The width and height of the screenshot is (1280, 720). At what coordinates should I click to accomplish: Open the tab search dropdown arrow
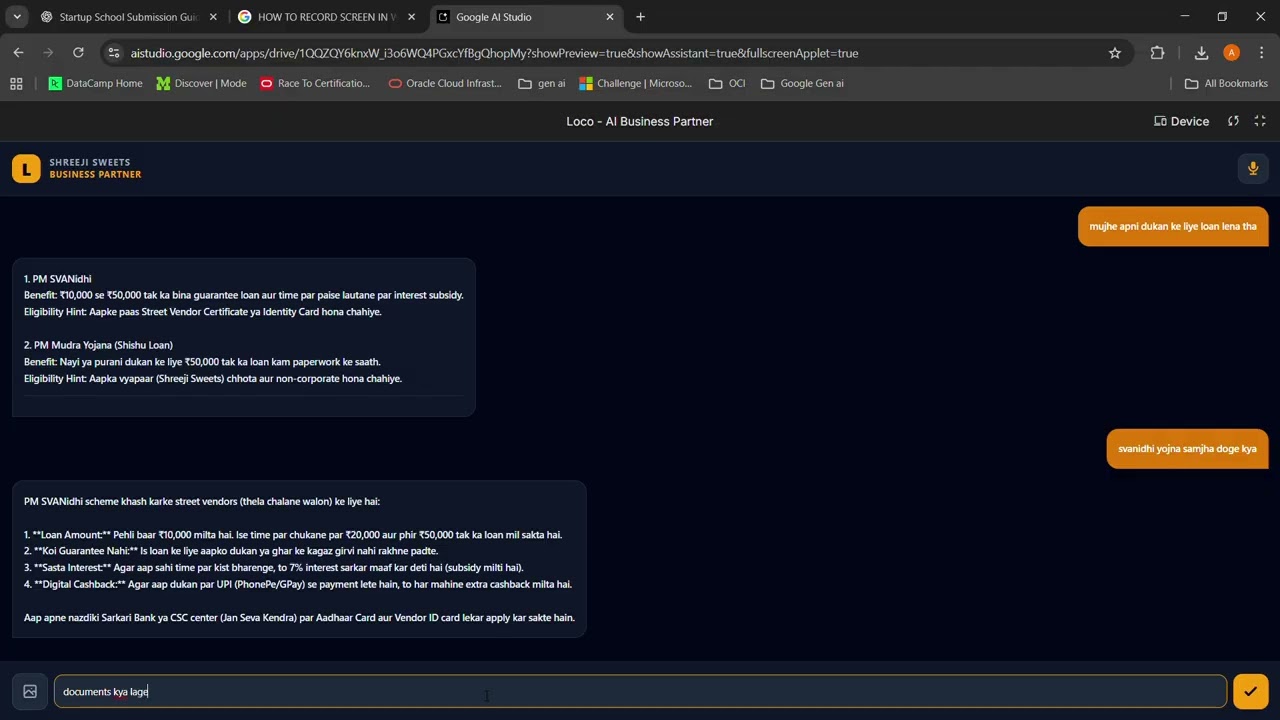click(17, 17)
